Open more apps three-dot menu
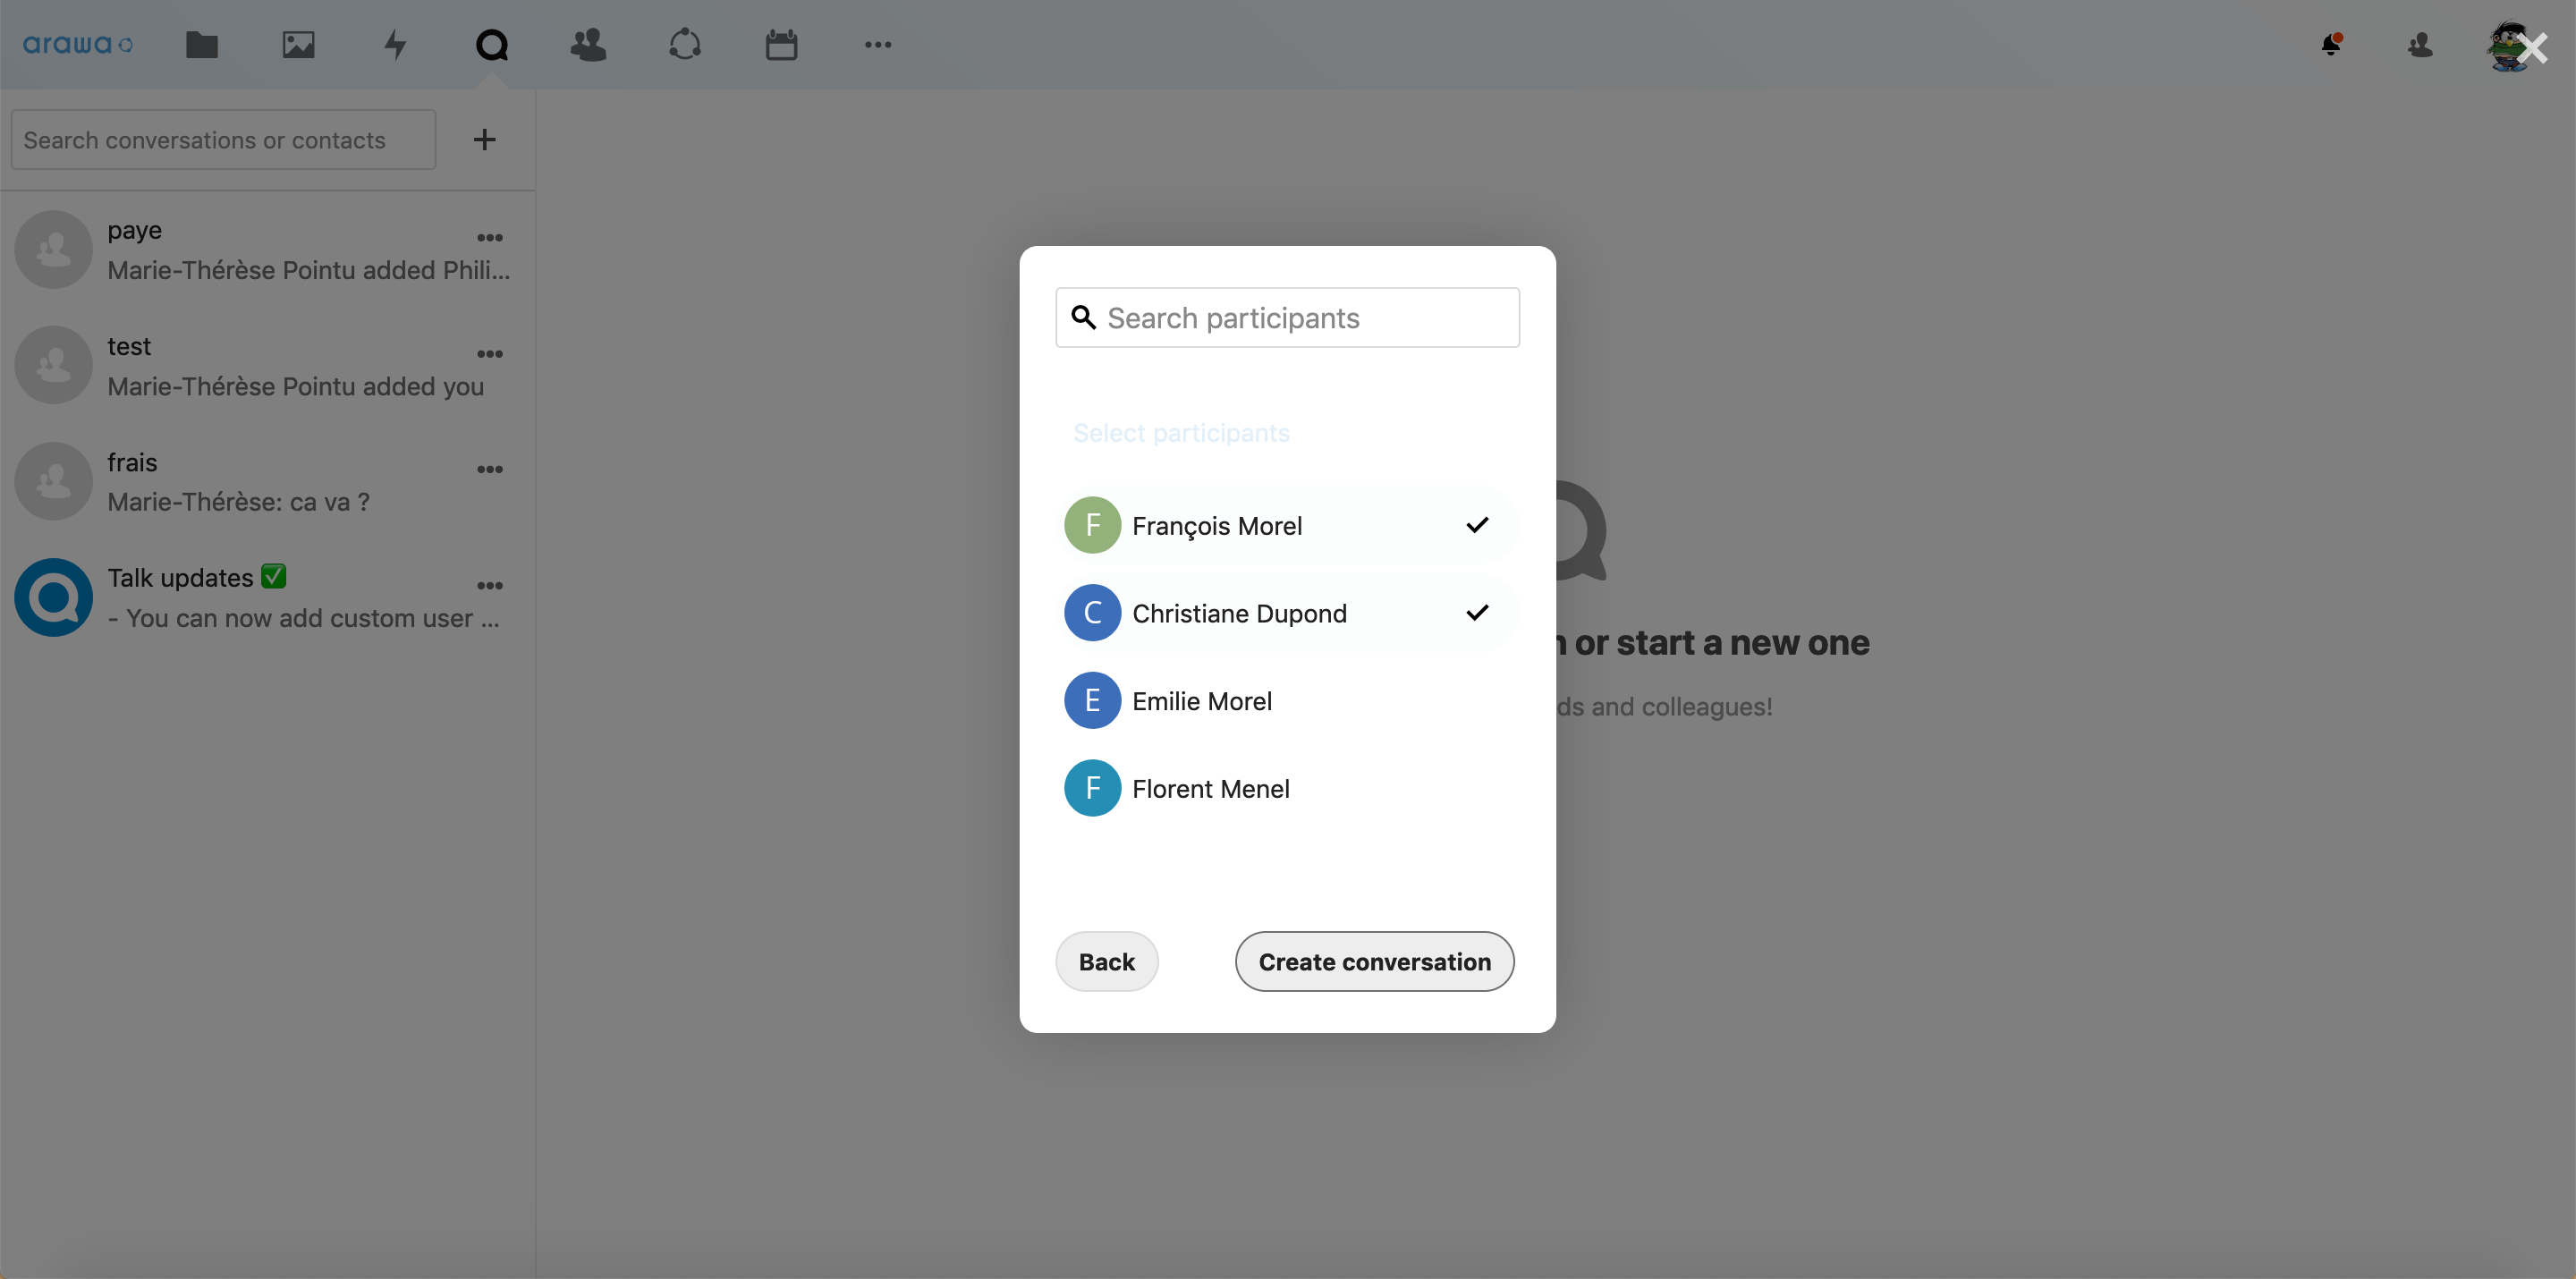Image resolution: width=2576 pixels, height=1279 pixels. point(877,45)
